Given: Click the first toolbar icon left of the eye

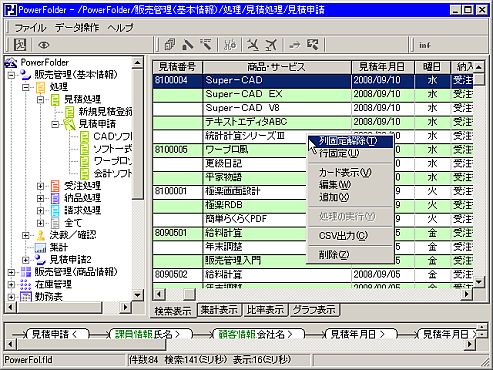Looking at the screenshot, I should pos(20,45).
